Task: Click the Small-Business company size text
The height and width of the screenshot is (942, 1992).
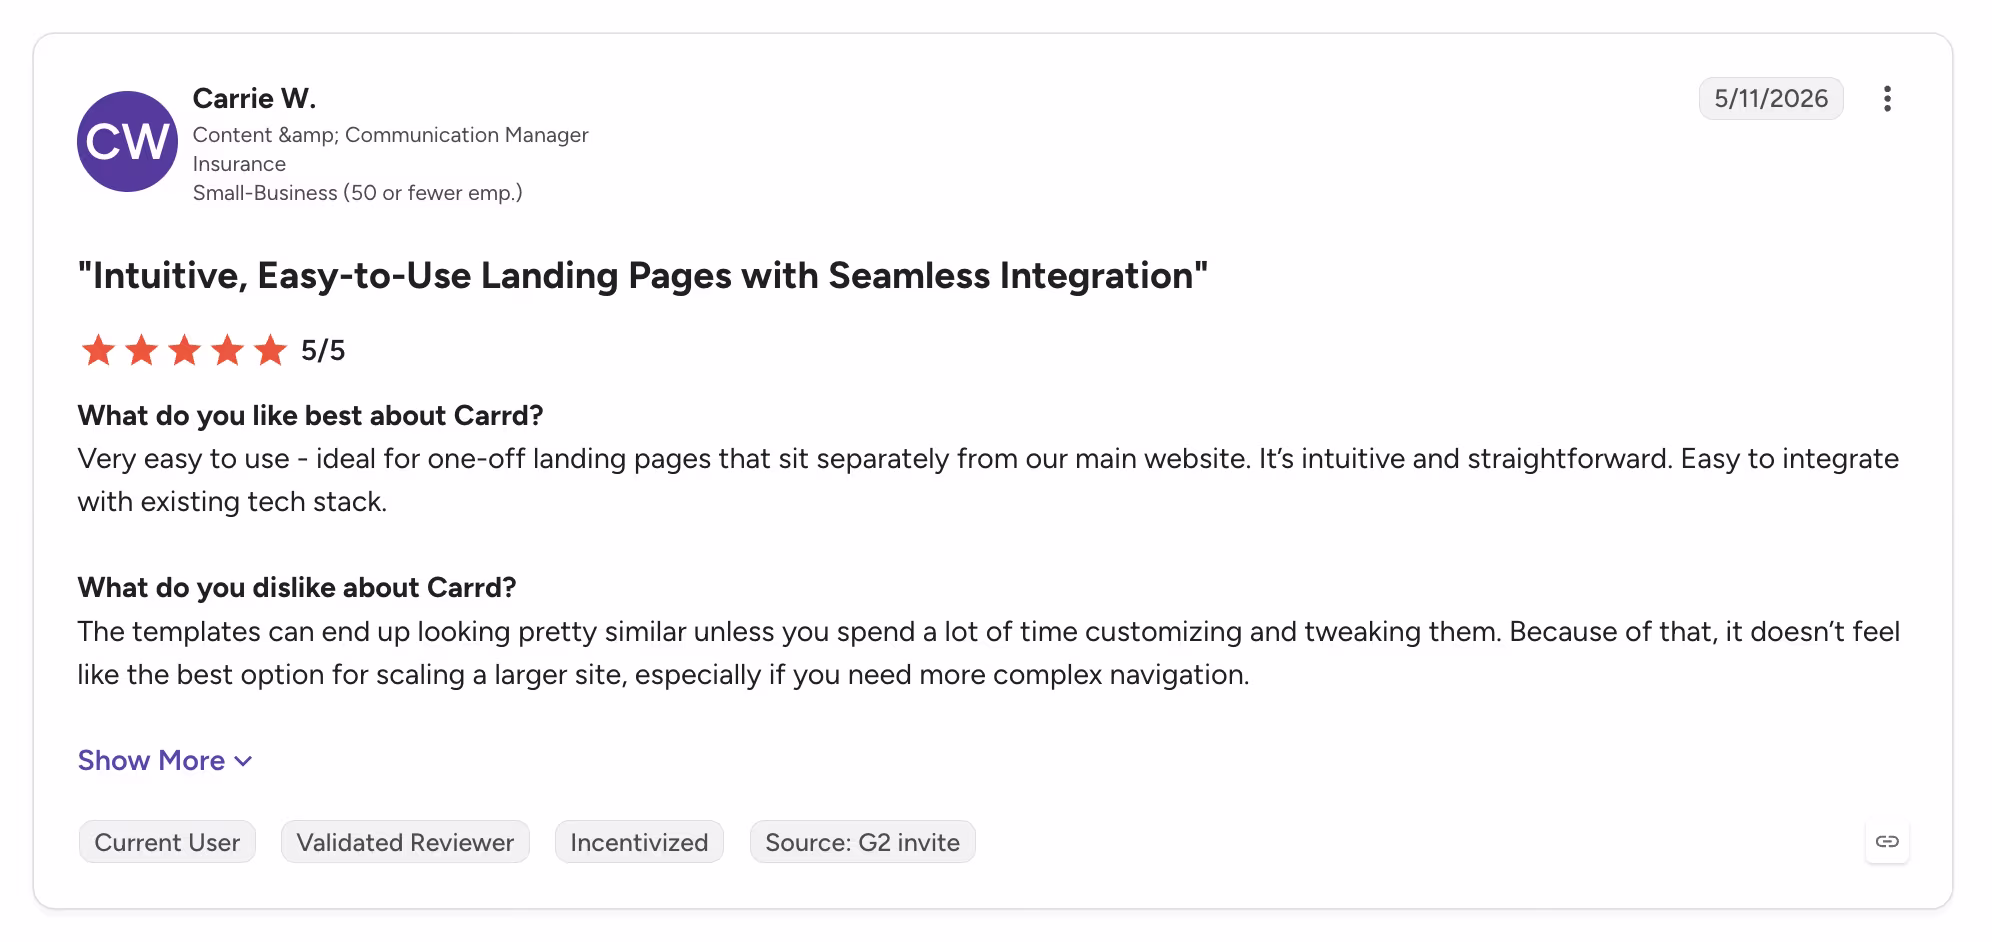Action: [x=357, y=193]
